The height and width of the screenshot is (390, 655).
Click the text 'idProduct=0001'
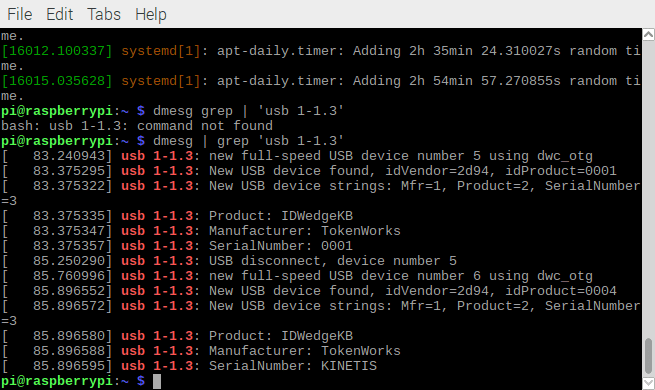pos(561,171)
